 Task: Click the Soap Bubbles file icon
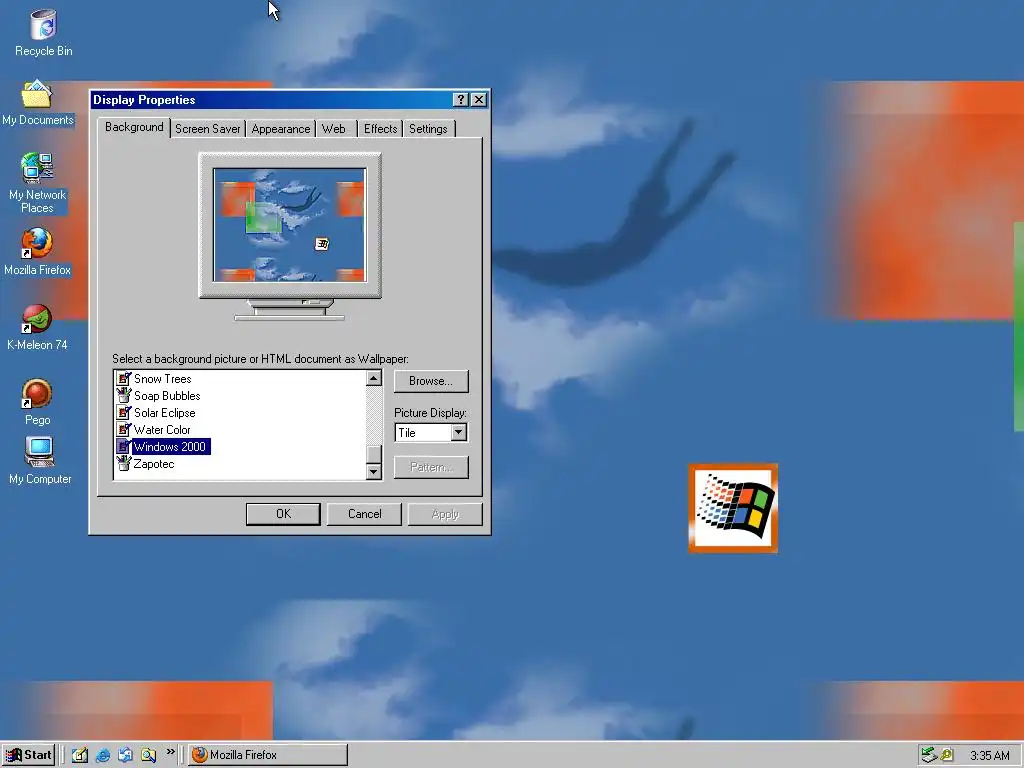pyautogui.click(x=123, y=395)
